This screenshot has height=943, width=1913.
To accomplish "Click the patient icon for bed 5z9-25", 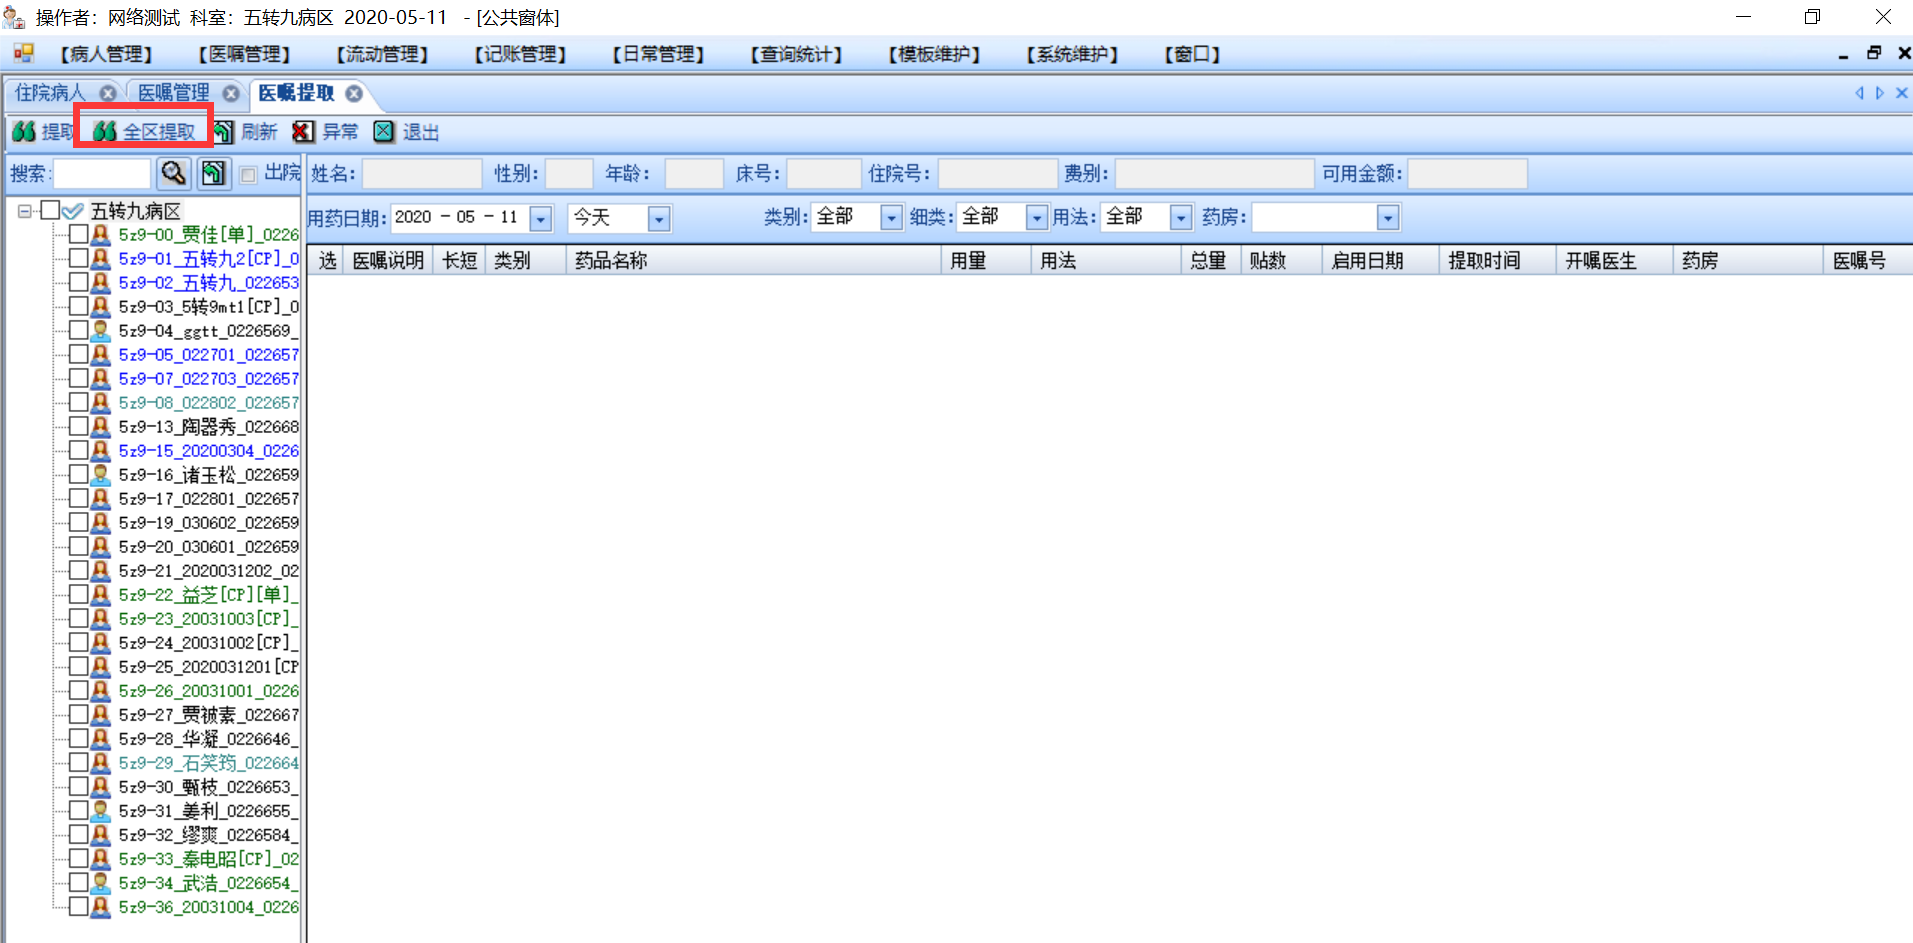I will tap(101, 667).
